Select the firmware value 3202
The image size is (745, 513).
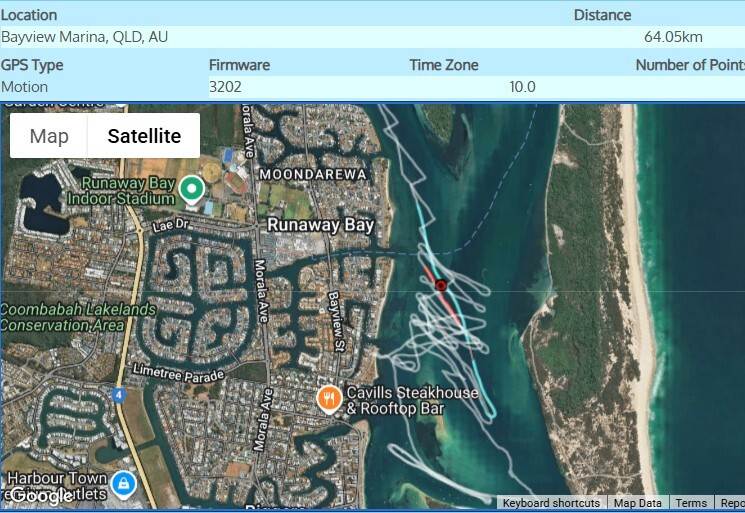click(225, 87)
